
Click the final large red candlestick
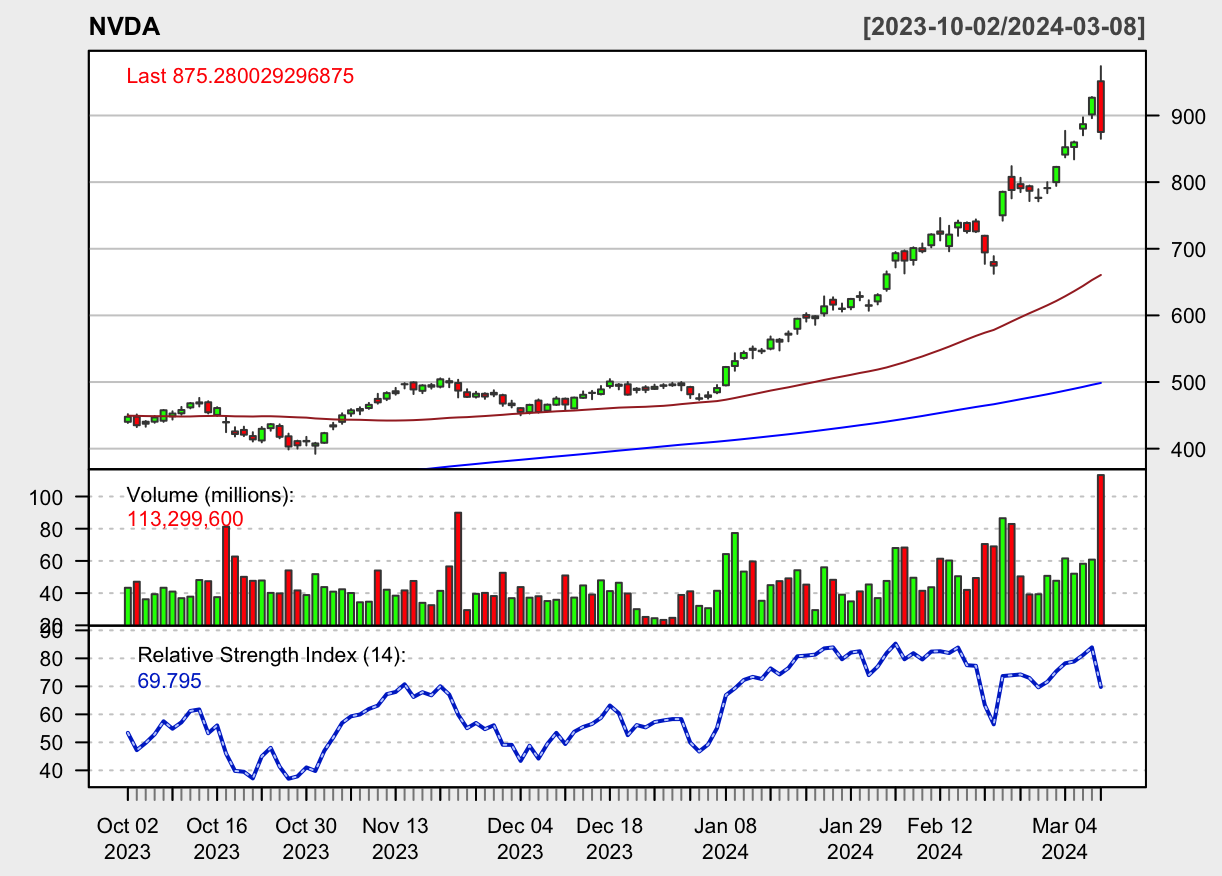tap(1101, 106)
